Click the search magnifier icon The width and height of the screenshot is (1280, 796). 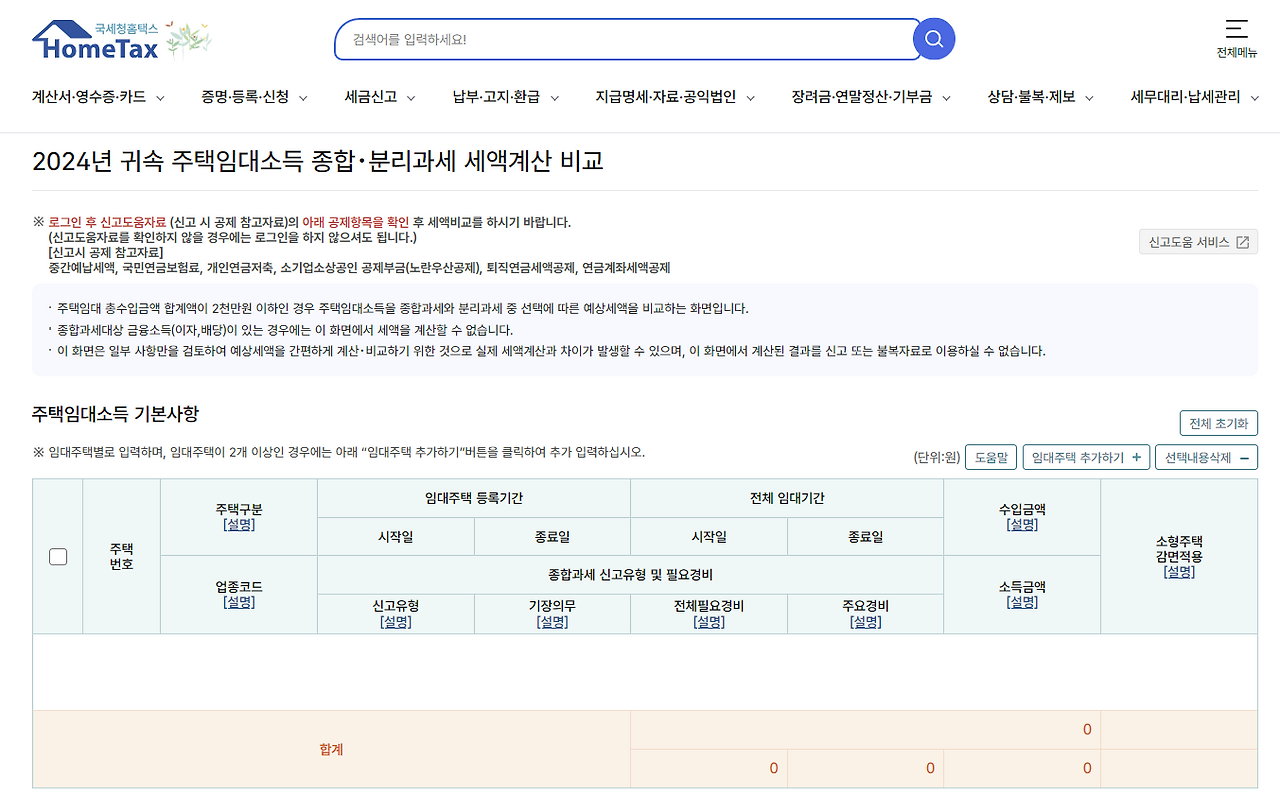point(933,39)
